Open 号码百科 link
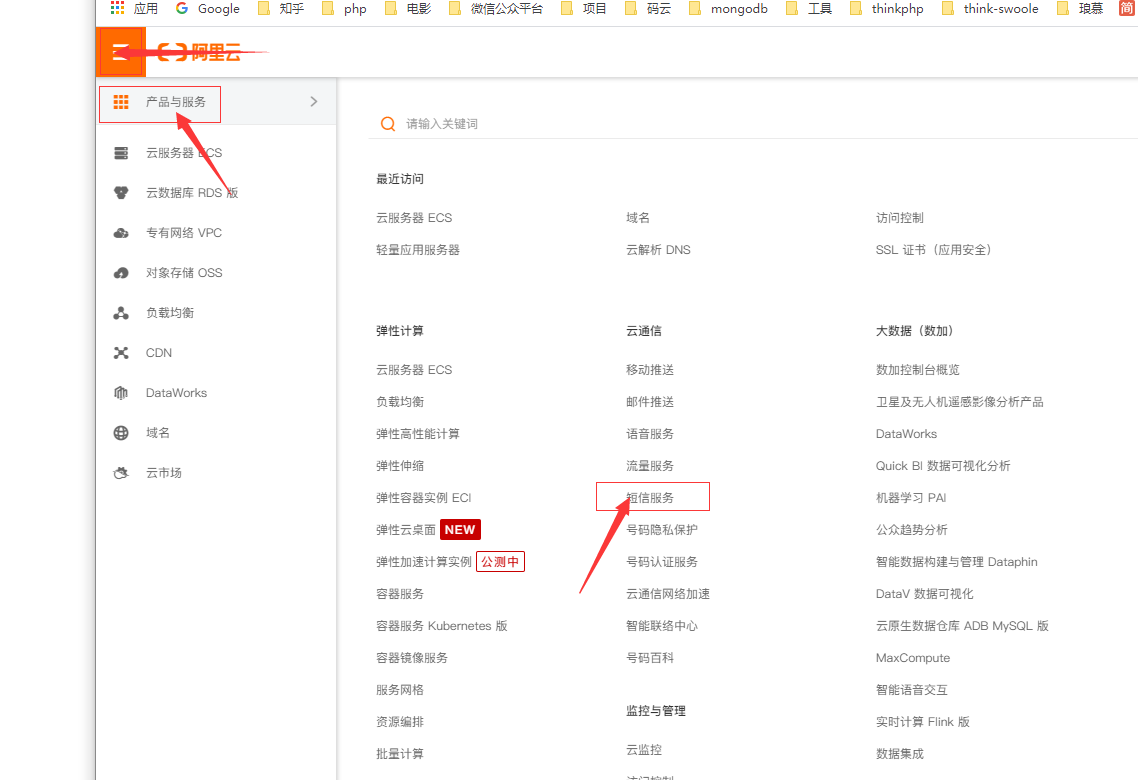 click(650, 657)
